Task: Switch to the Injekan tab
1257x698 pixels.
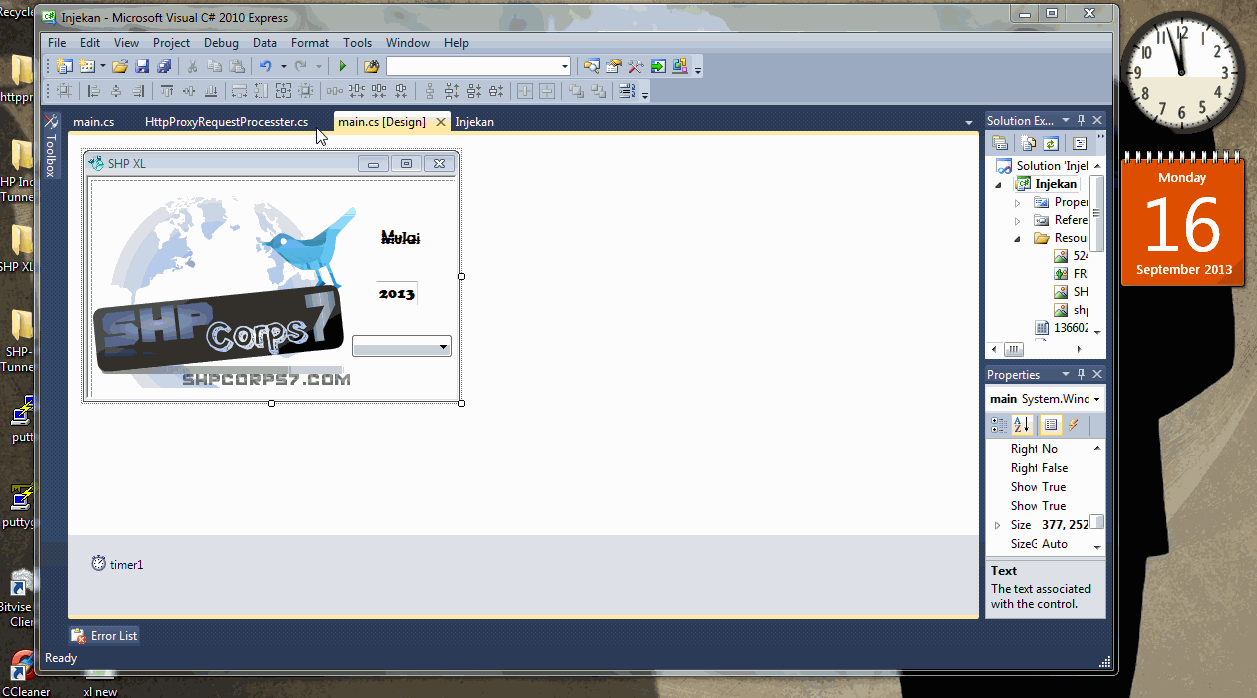Action: [x=474, y=122]
